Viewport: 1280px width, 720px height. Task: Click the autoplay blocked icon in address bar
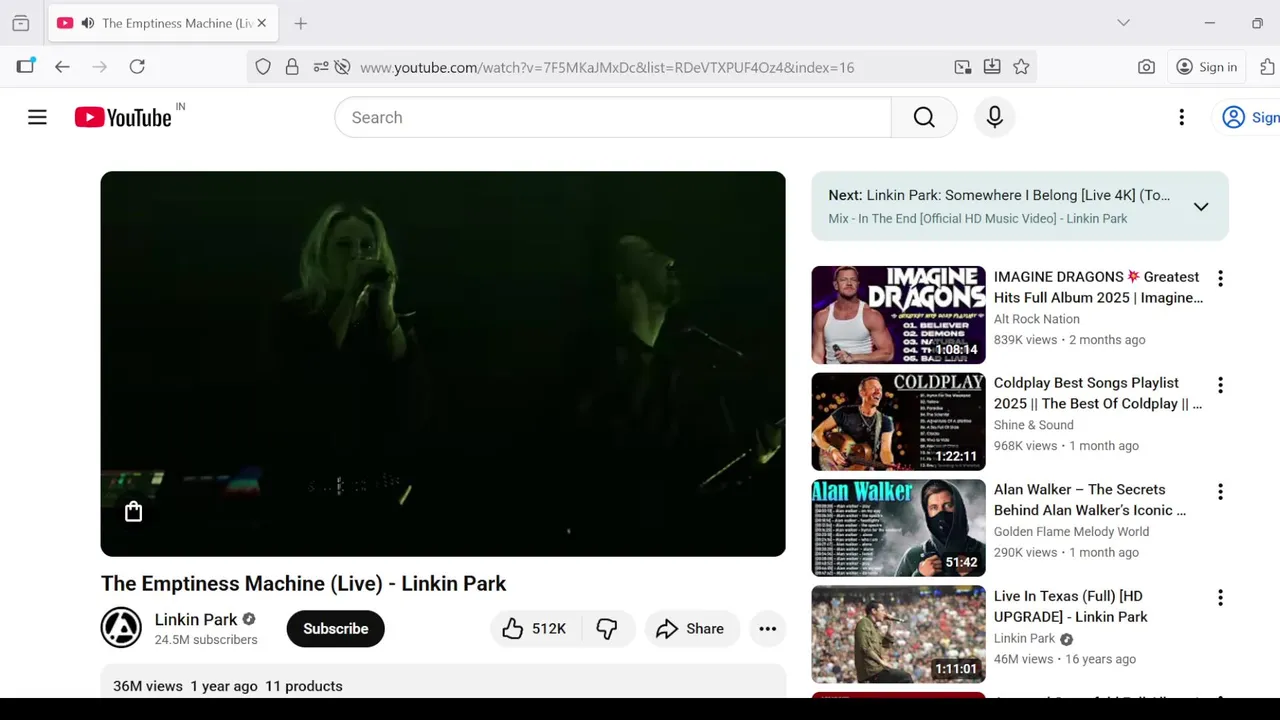point(342,67)
